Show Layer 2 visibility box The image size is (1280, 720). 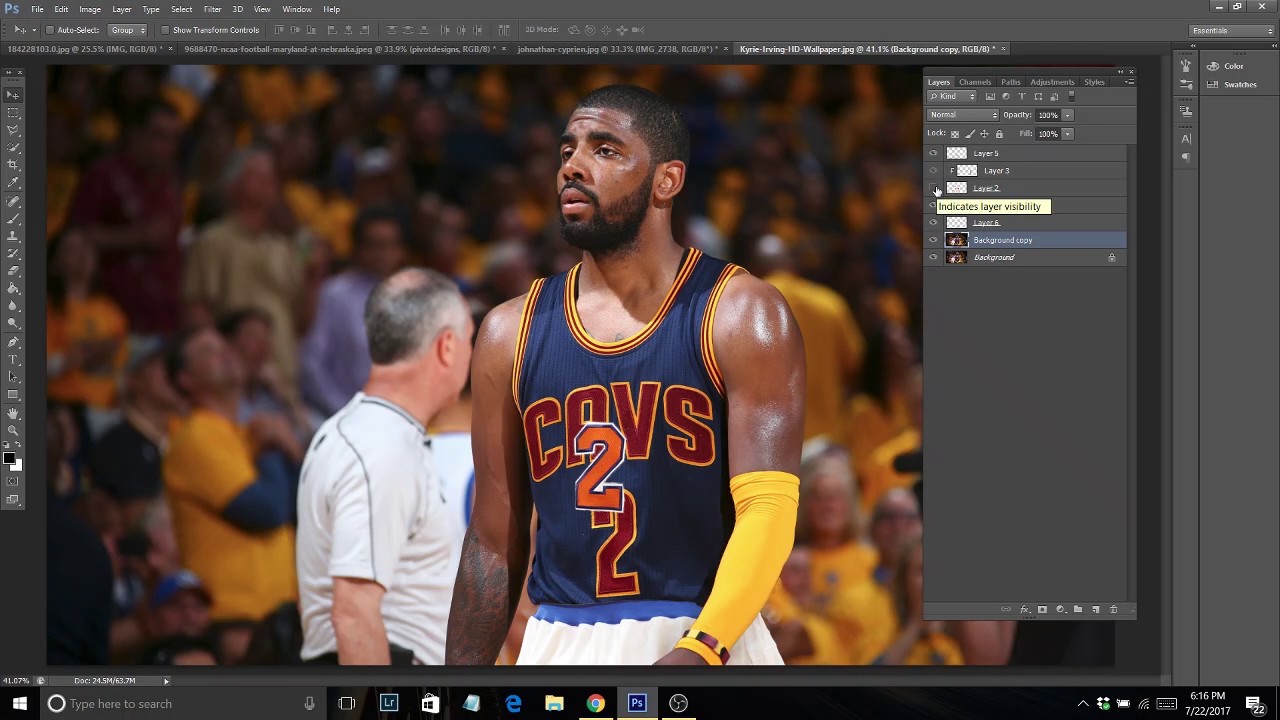tap(933, 188)
